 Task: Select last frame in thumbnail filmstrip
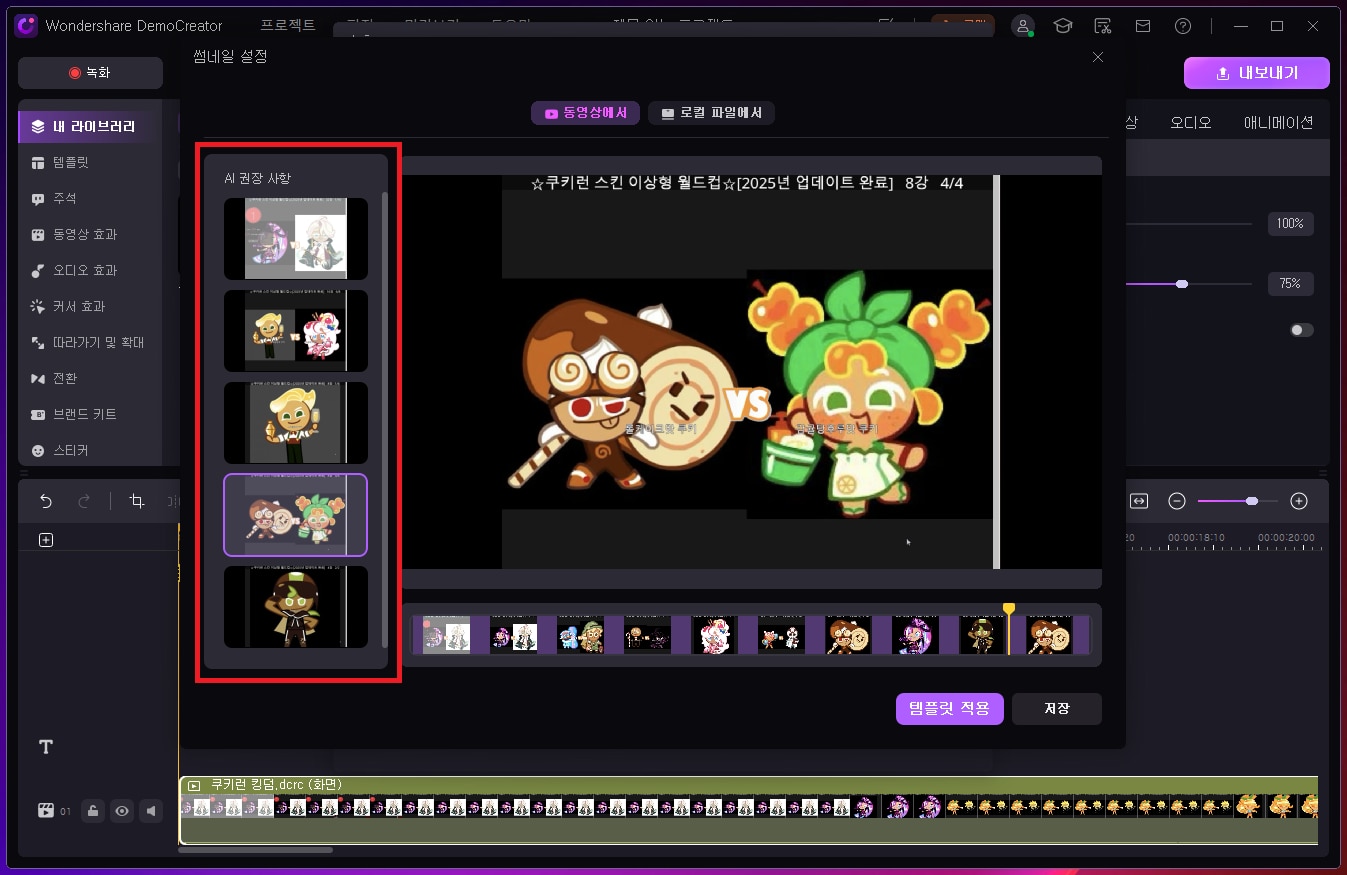[1050, 635]
